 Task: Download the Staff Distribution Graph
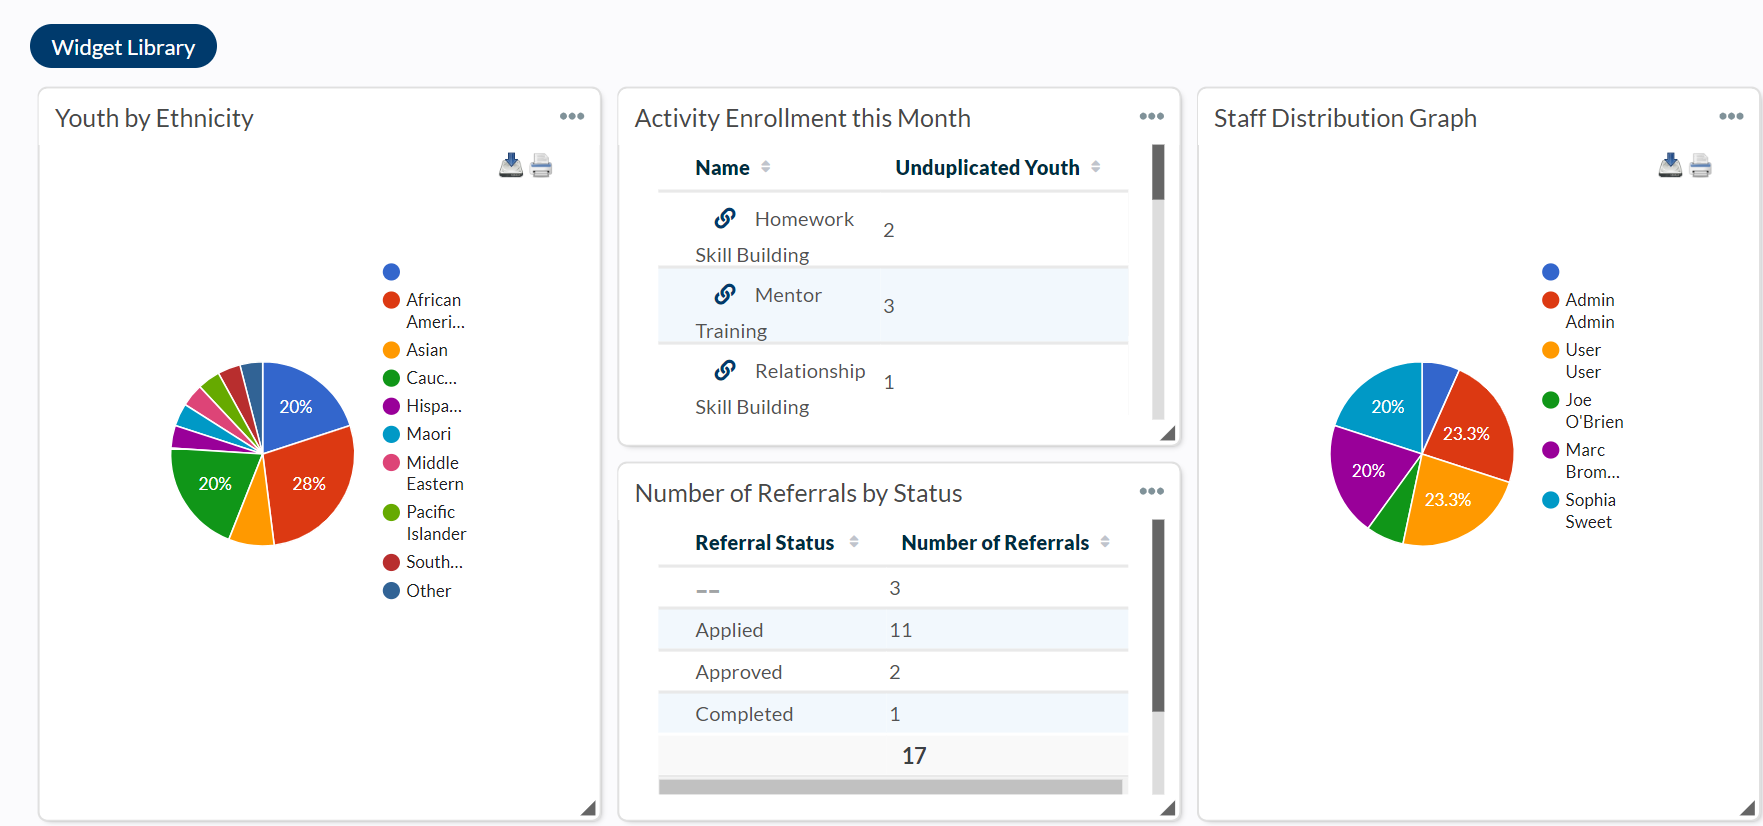[x=1670, y=165]
